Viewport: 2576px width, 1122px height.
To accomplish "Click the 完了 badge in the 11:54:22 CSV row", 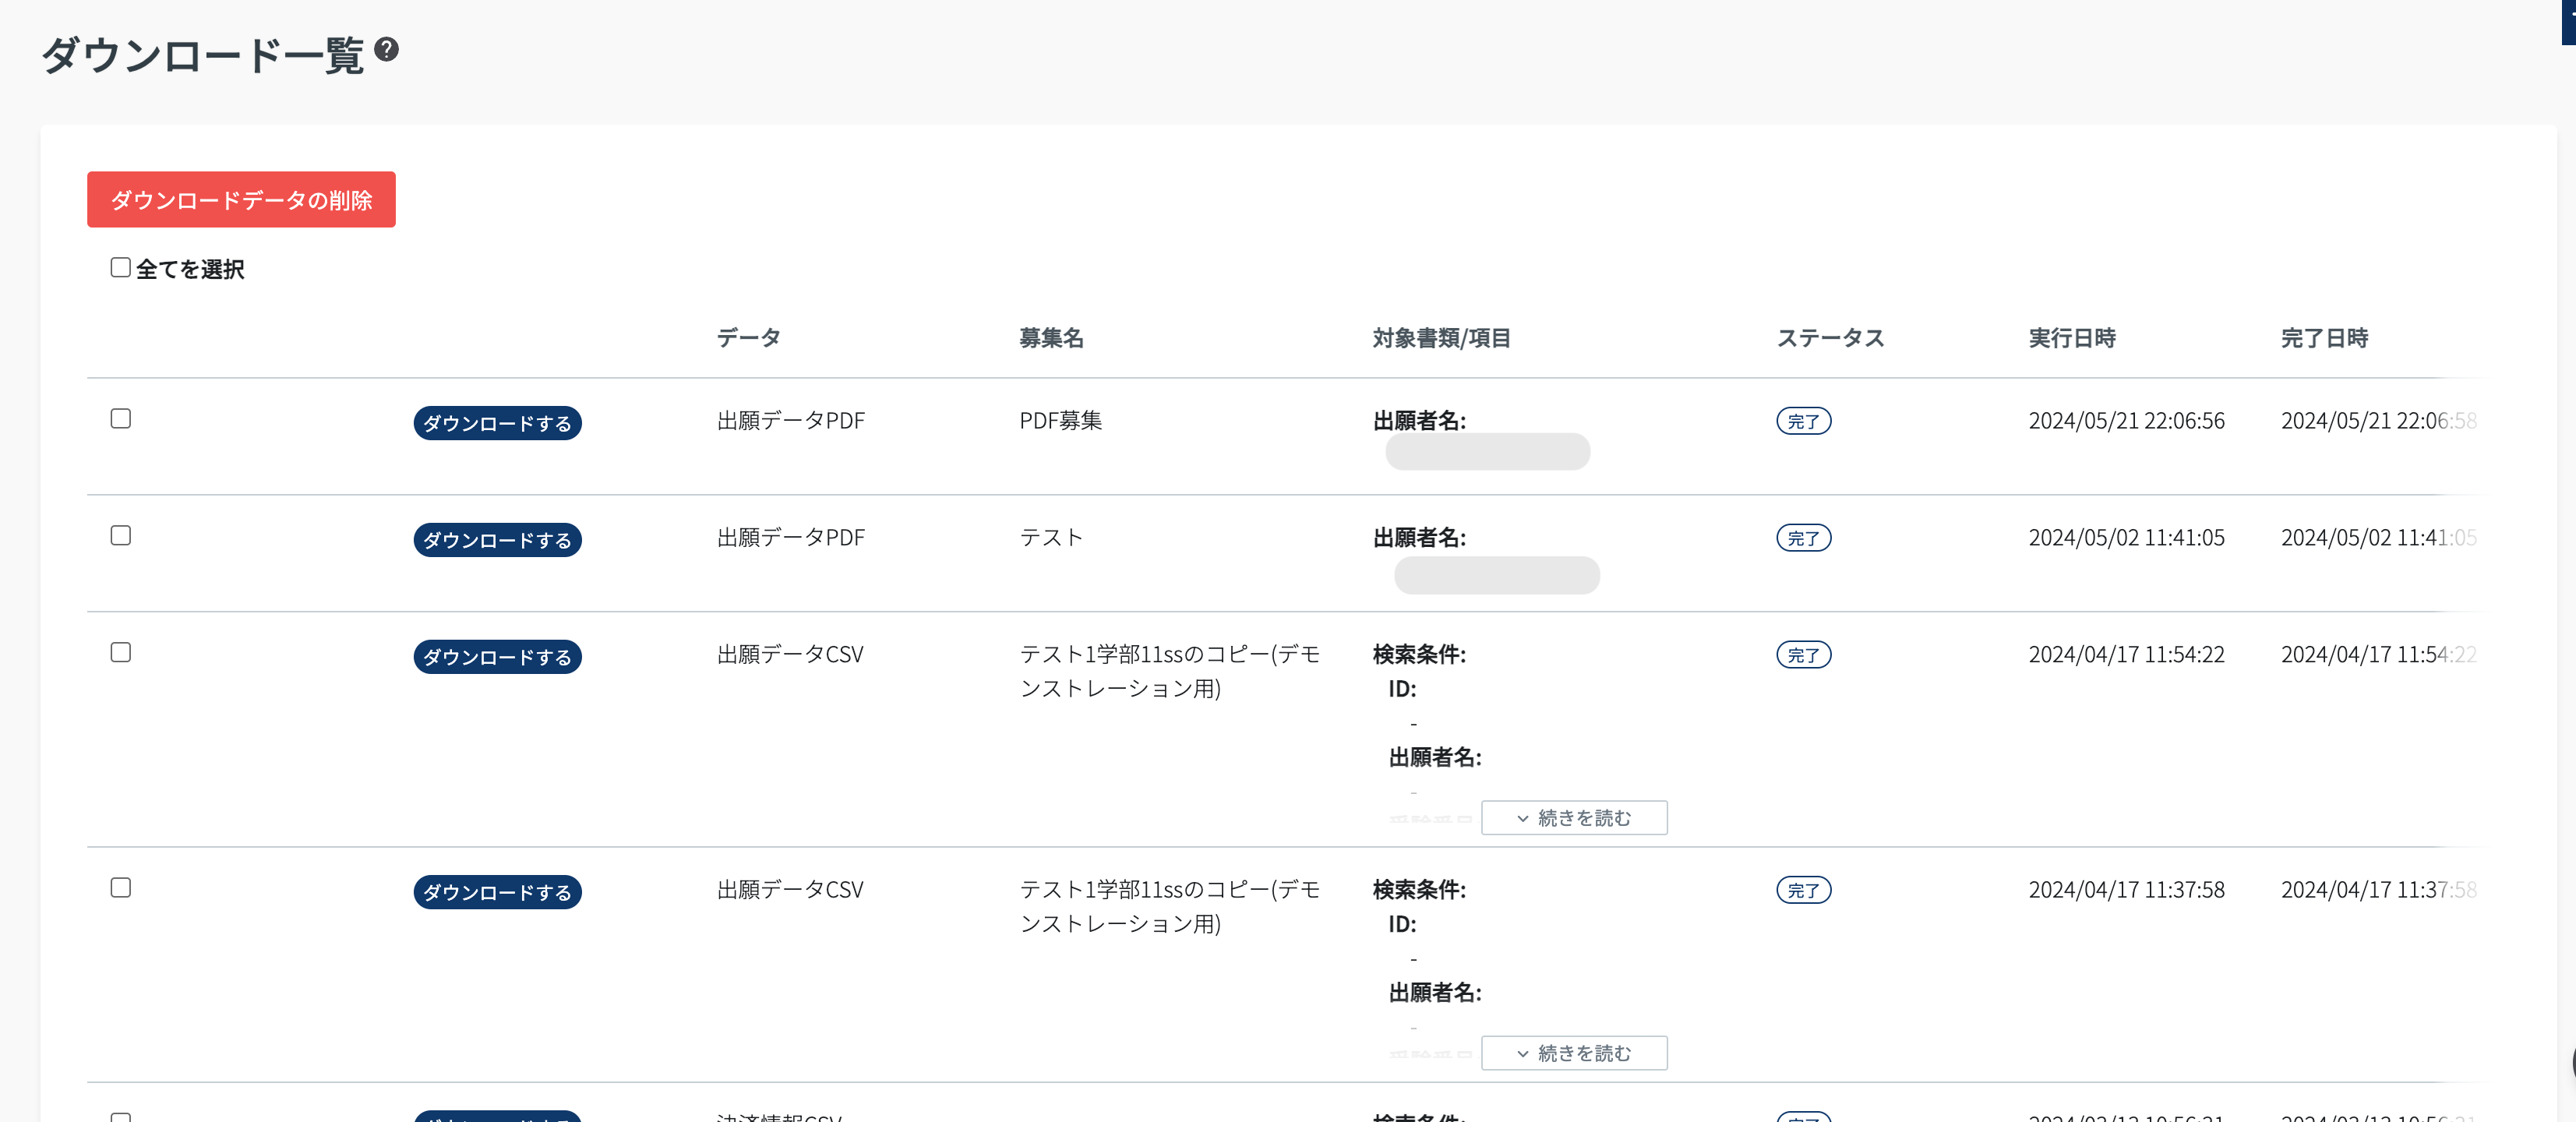I will [1802, 655].
